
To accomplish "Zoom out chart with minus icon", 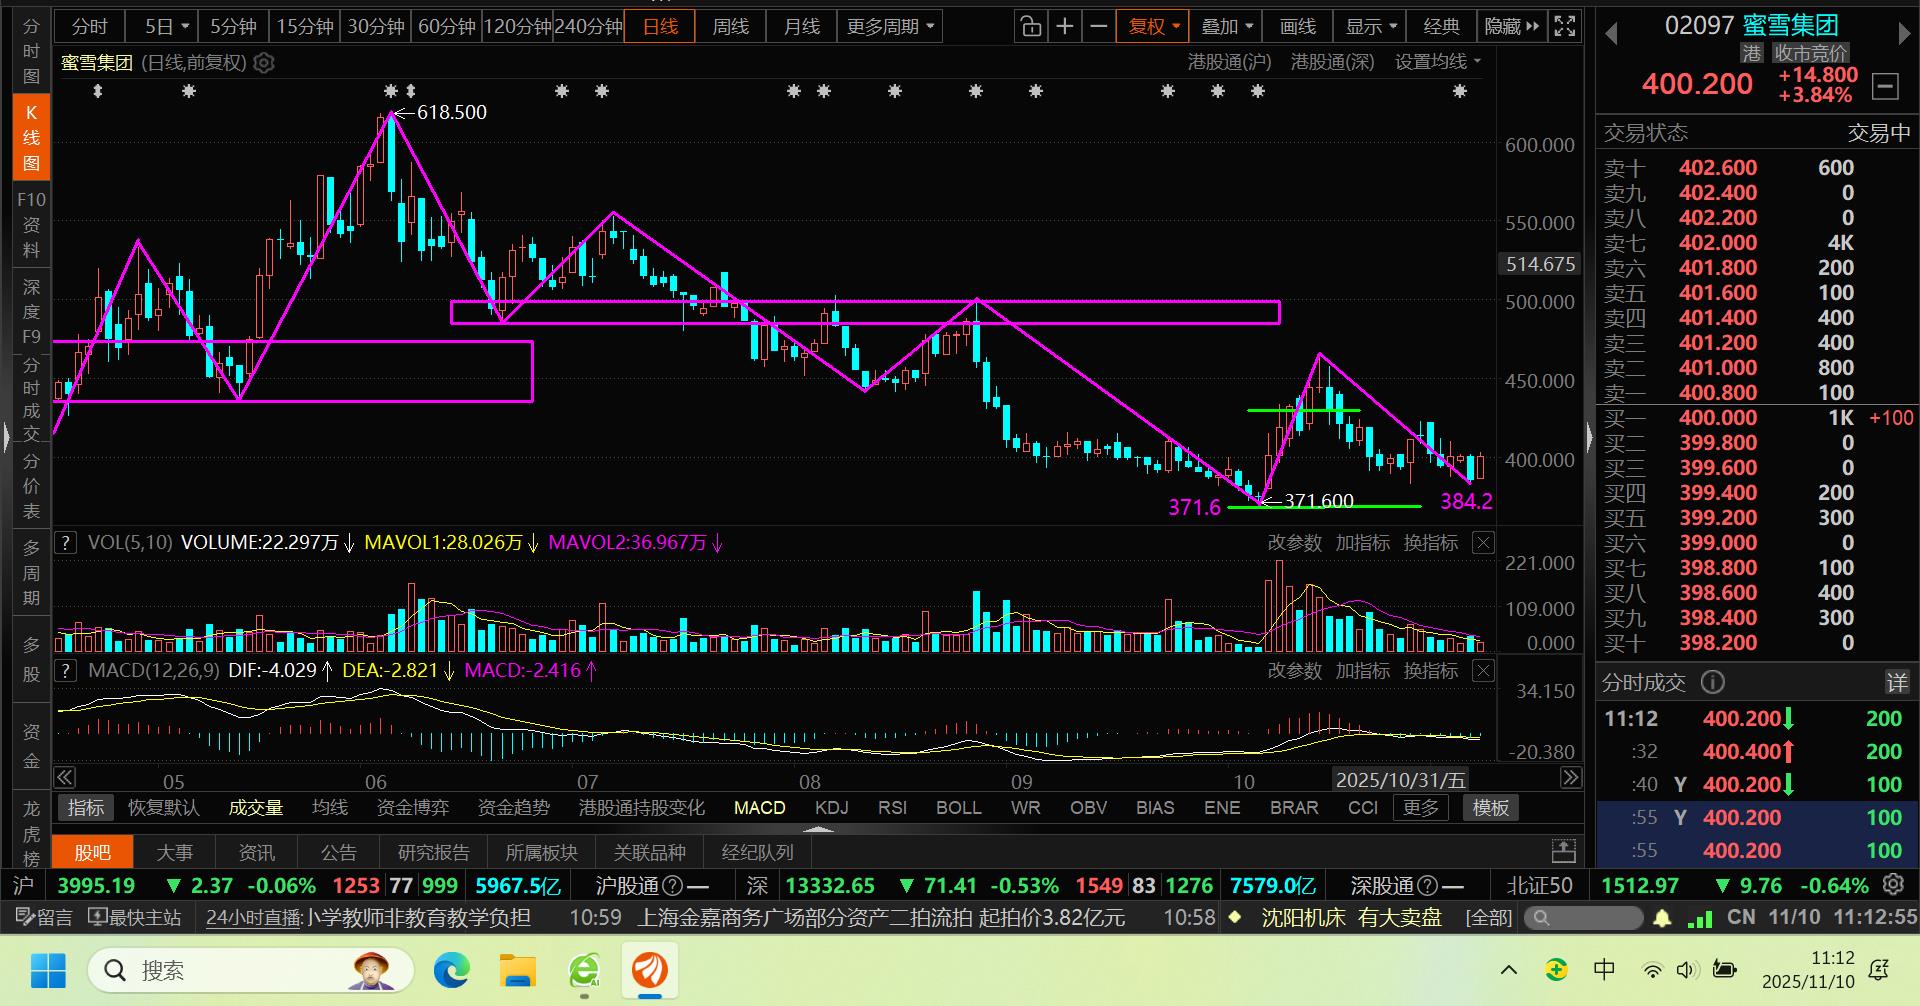I will point(1099,27).
